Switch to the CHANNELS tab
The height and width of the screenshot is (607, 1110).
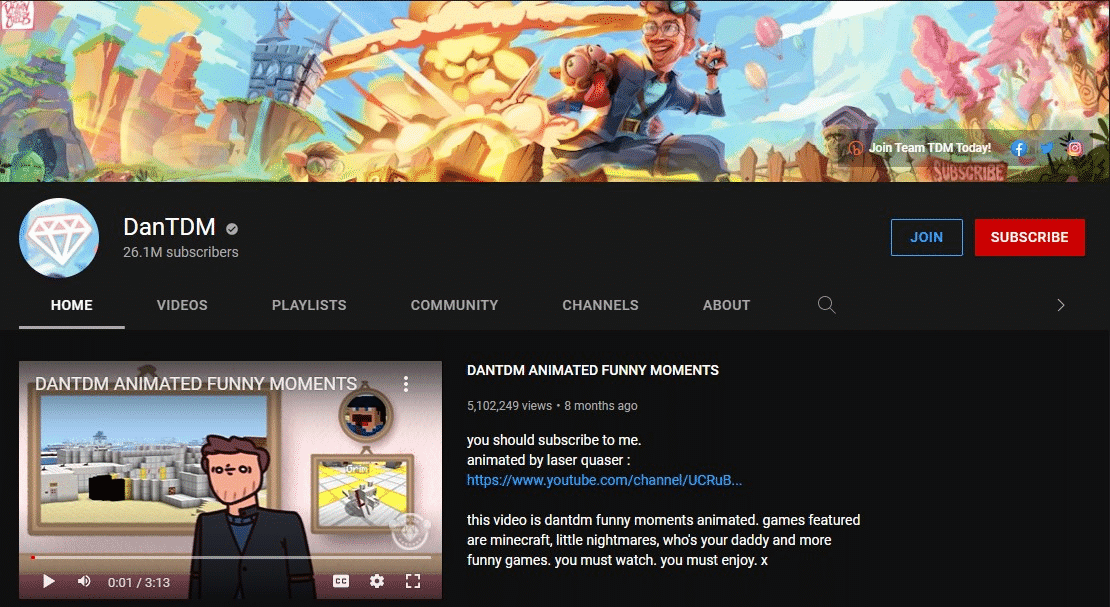(600, 305)
